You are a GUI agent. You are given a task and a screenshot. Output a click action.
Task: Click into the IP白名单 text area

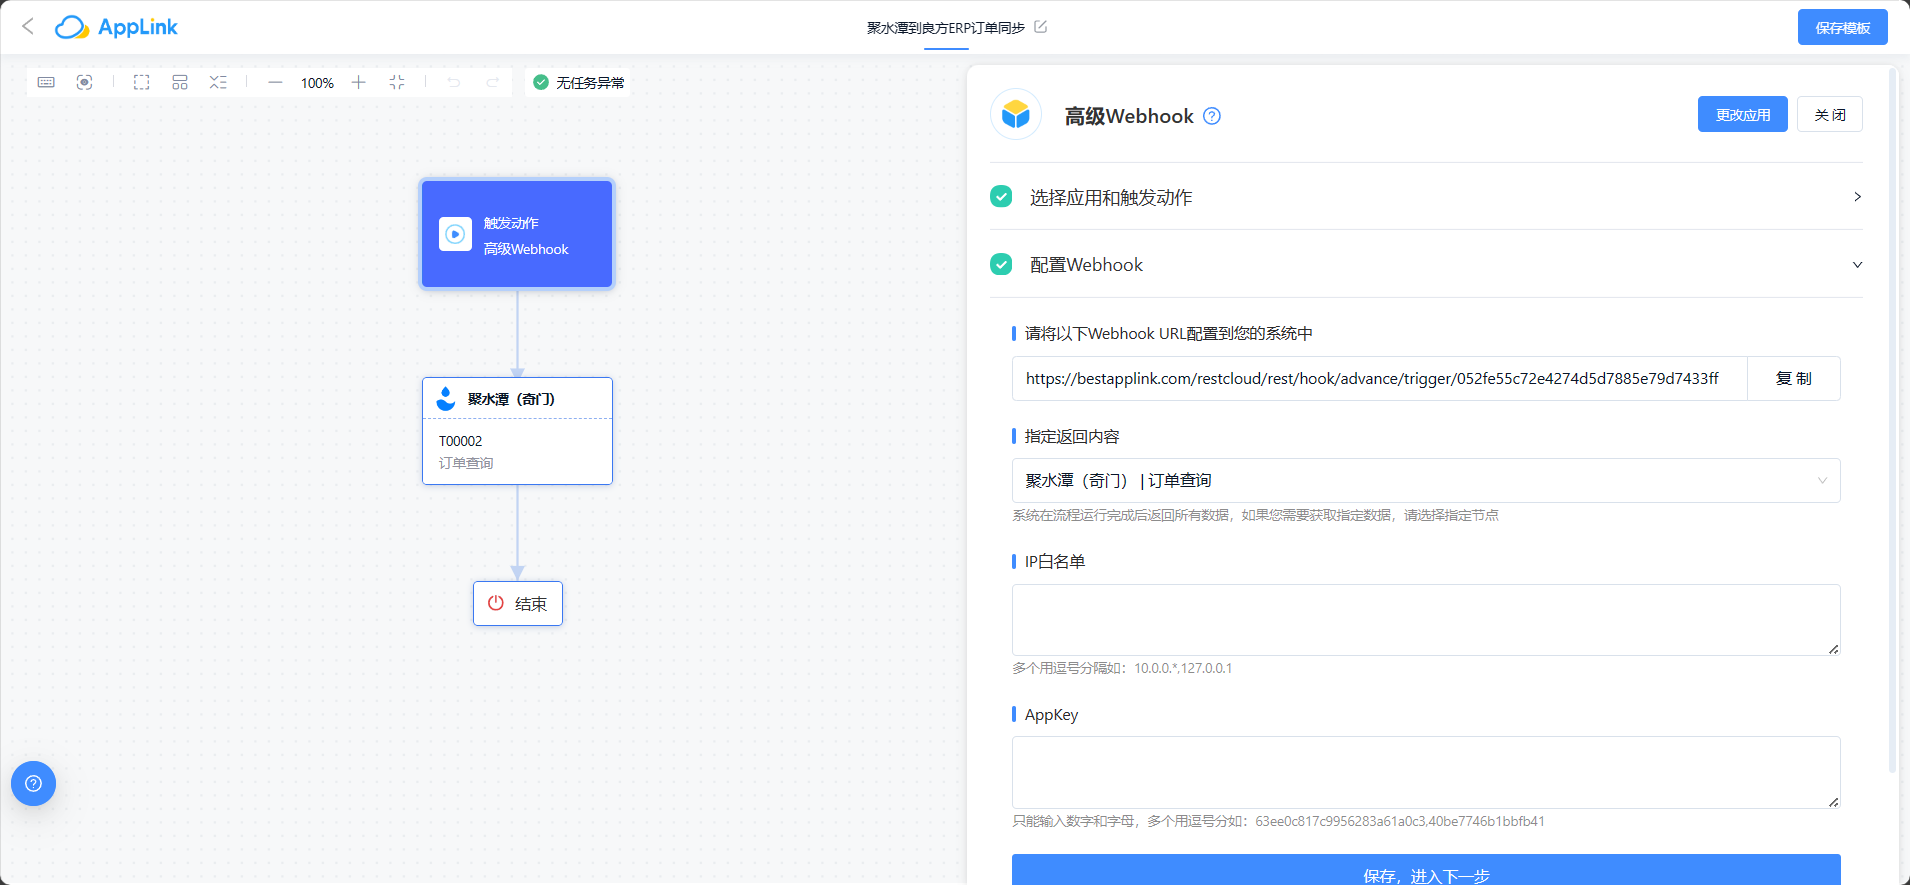coord(1426,620)
